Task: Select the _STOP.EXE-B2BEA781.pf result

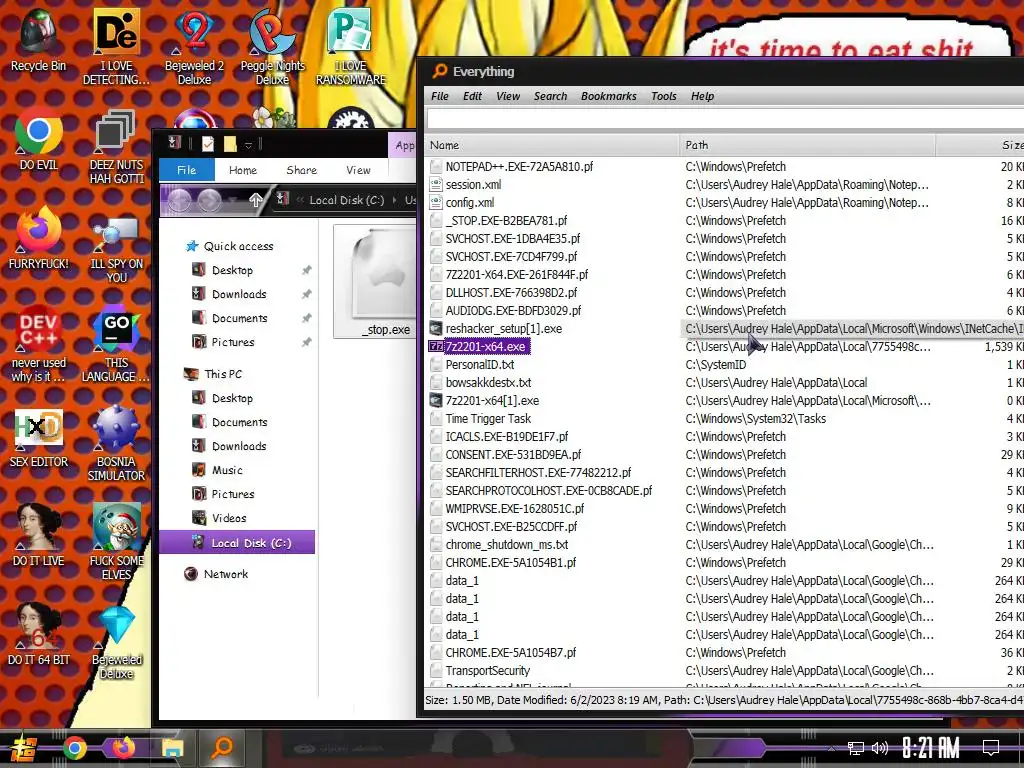Action: coord(505,220)
